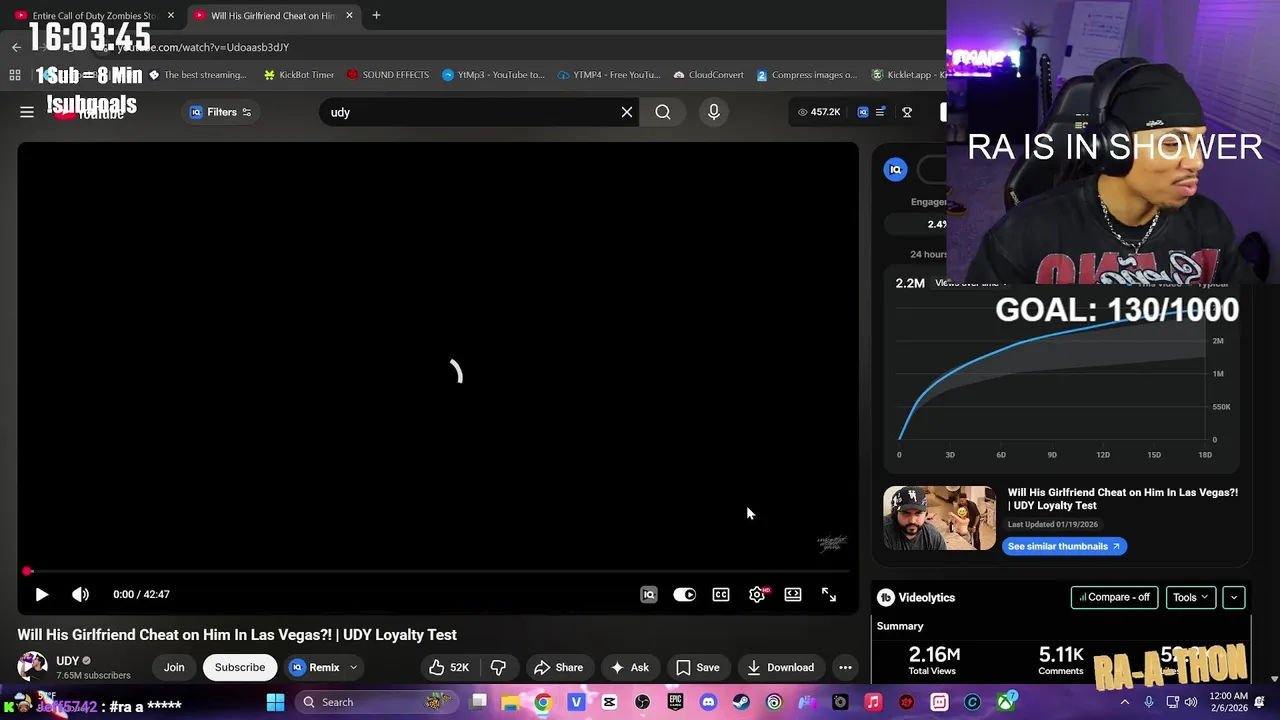Open the Compress images bookmark
Viewport: 1280px width, 720px height.
(806, 75)
